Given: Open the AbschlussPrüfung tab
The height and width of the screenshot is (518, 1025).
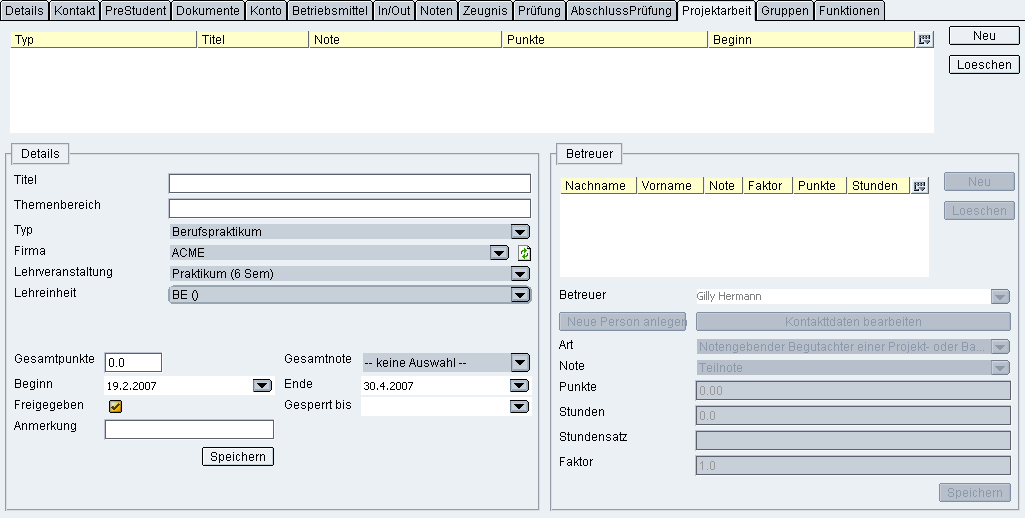Looking at the screenshot, I should pyautogui.click(x=620, y=11).
